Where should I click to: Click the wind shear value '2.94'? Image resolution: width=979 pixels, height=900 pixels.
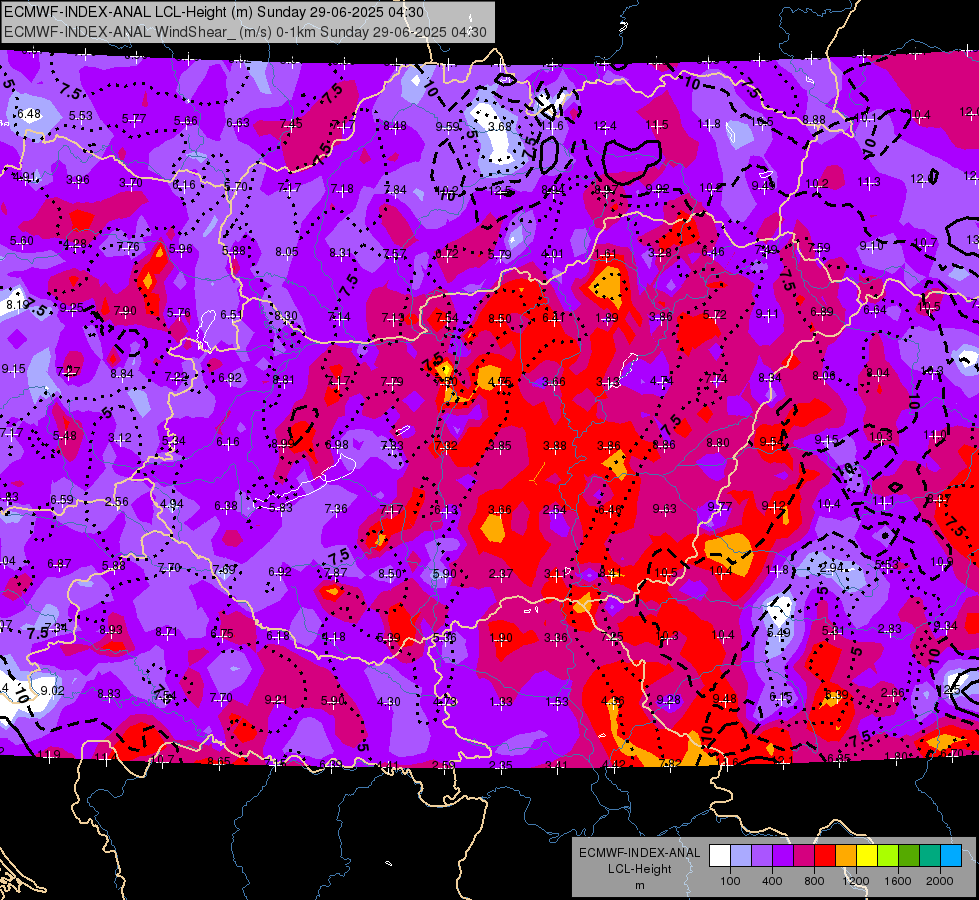[x=832, y=568]
